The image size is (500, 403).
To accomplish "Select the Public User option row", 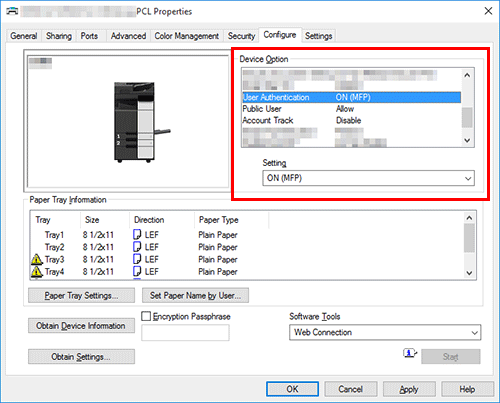I will (x=352, y=109).
